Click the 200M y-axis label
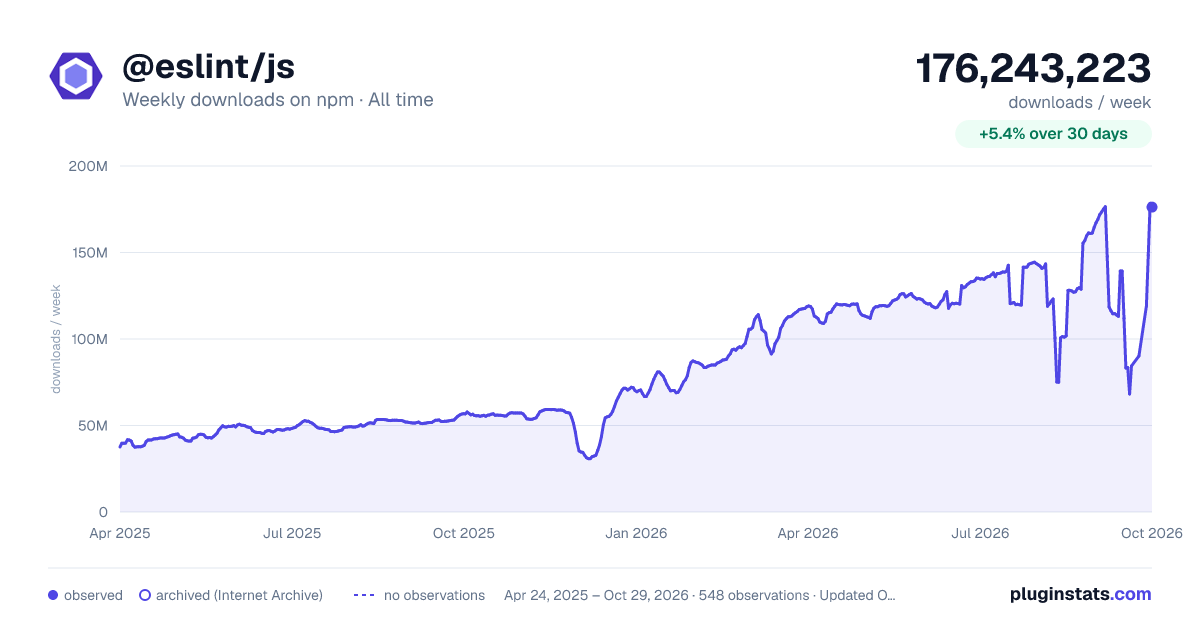This screenshot has width=1200, height=630. point(89,166)
